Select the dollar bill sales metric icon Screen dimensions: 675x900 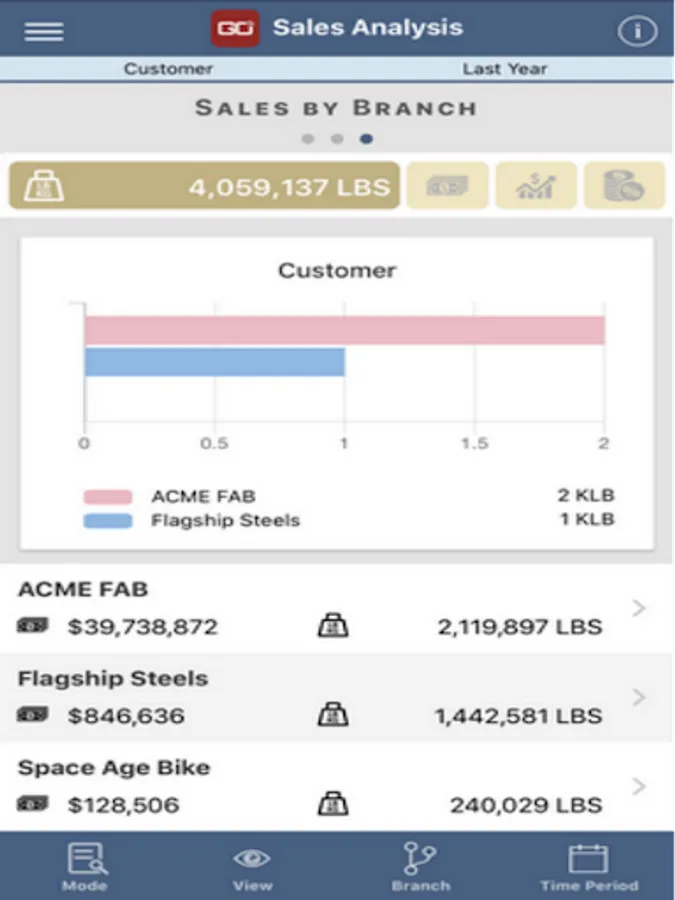pyautogui.click(x=445, y=186)
